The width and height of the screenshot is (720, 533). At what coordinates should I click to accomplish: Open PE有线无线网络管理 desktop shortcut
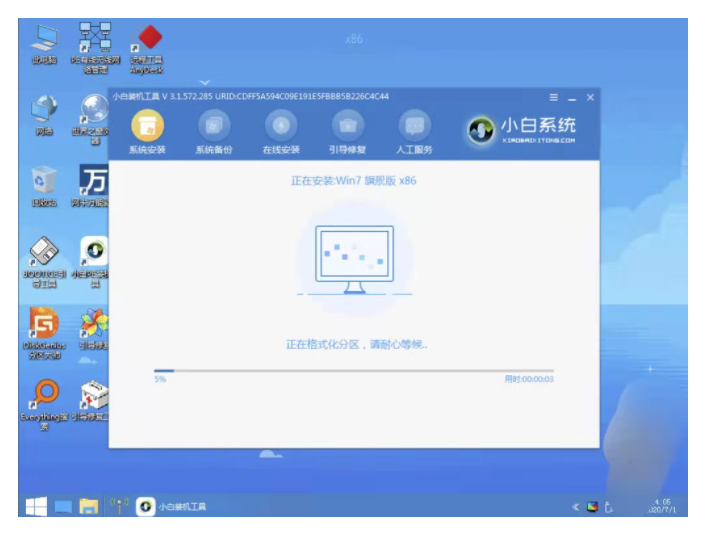pyautogui.click(x=95, y=48)
